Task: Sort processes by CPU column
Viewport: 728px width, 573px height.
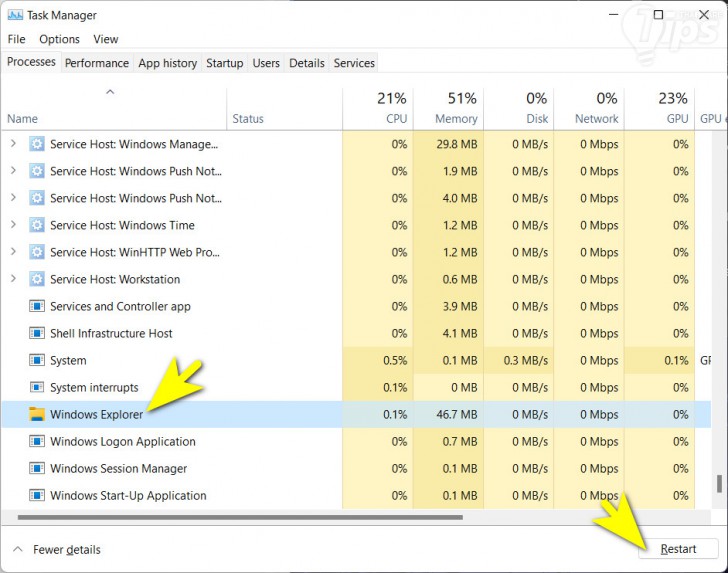Action: pos(378,108)
